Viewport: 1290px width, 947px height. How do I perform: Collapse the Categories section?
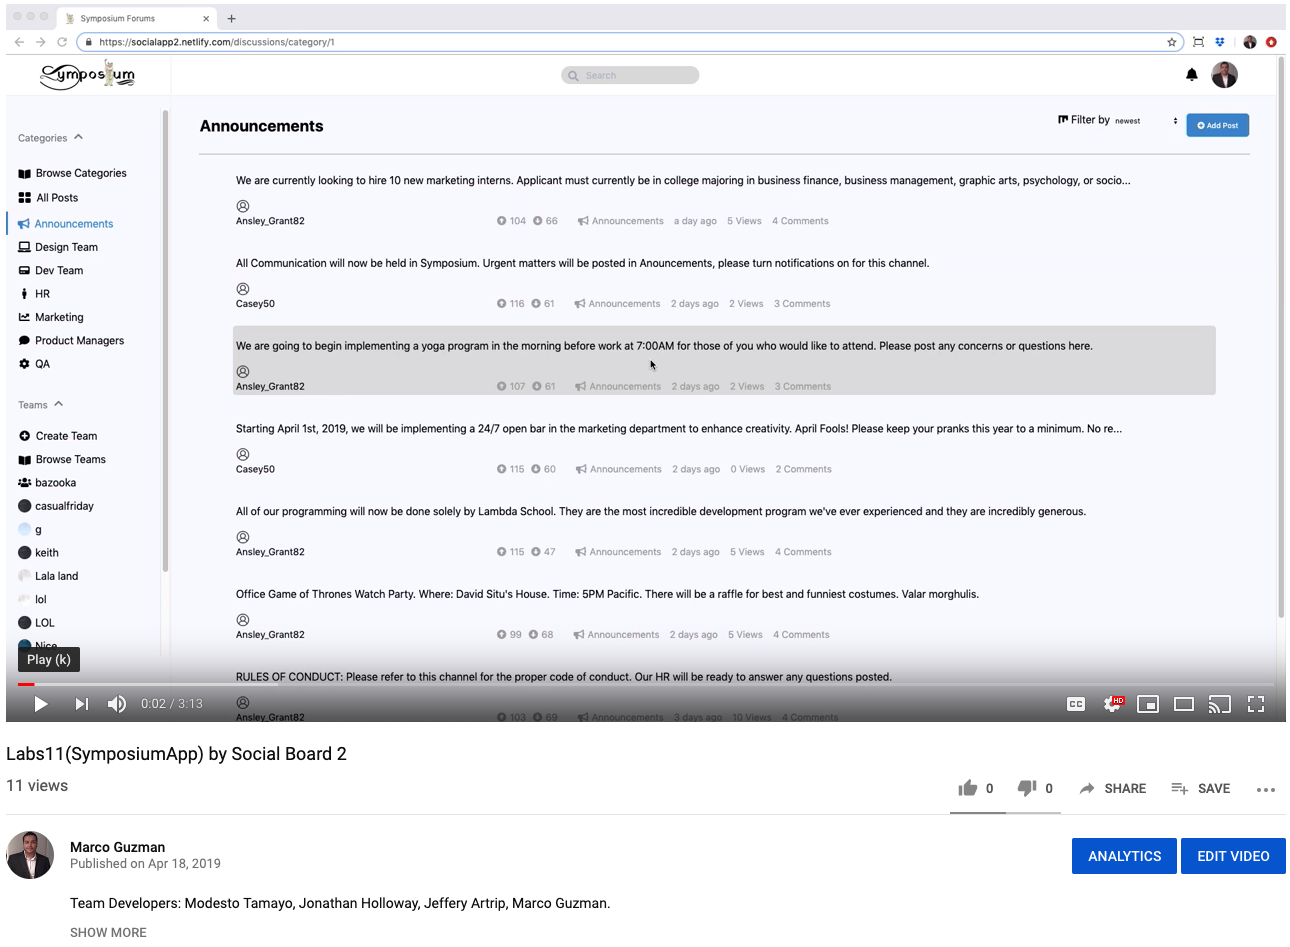78,137
